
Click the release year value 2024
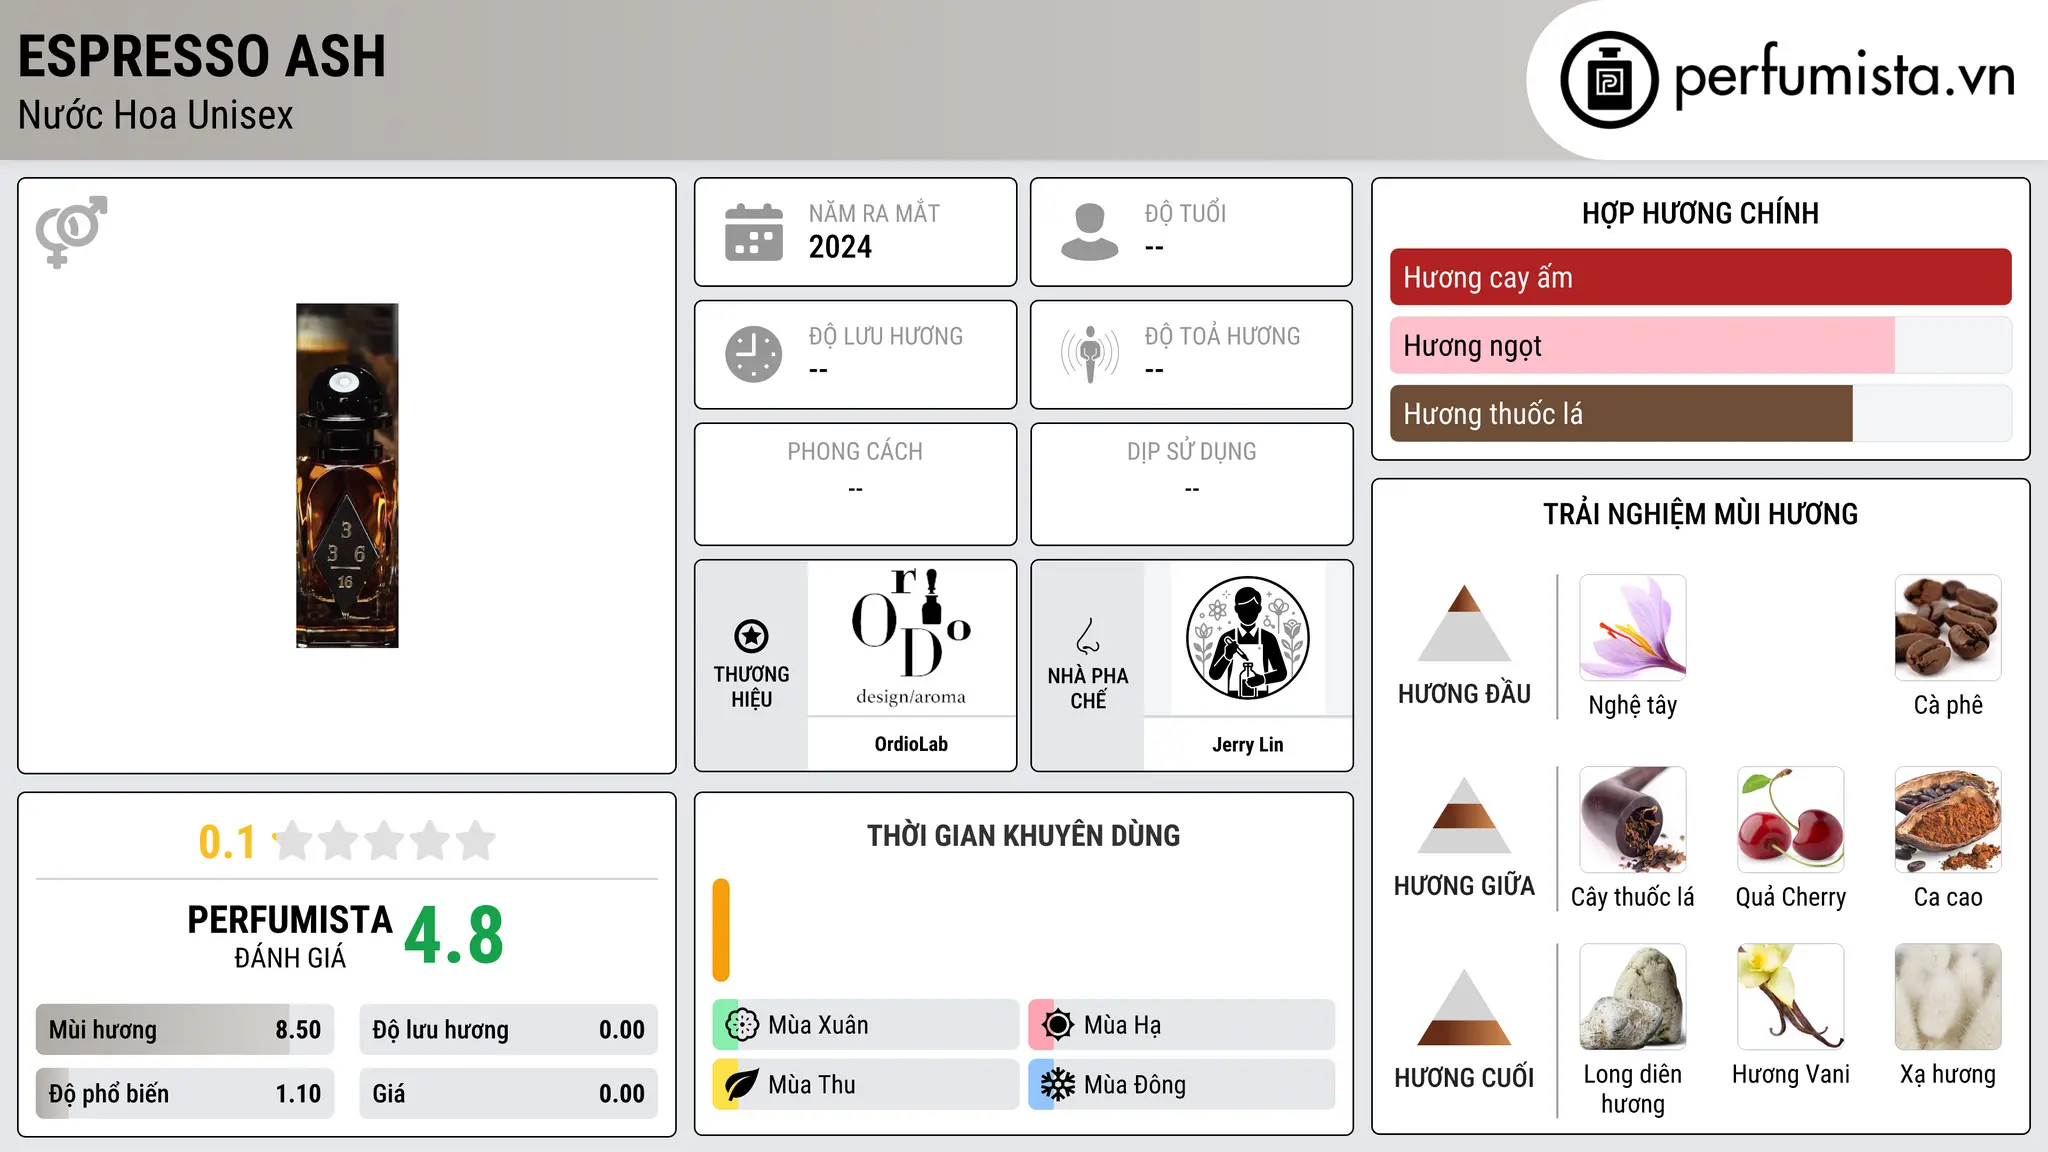tap(840, 247)
